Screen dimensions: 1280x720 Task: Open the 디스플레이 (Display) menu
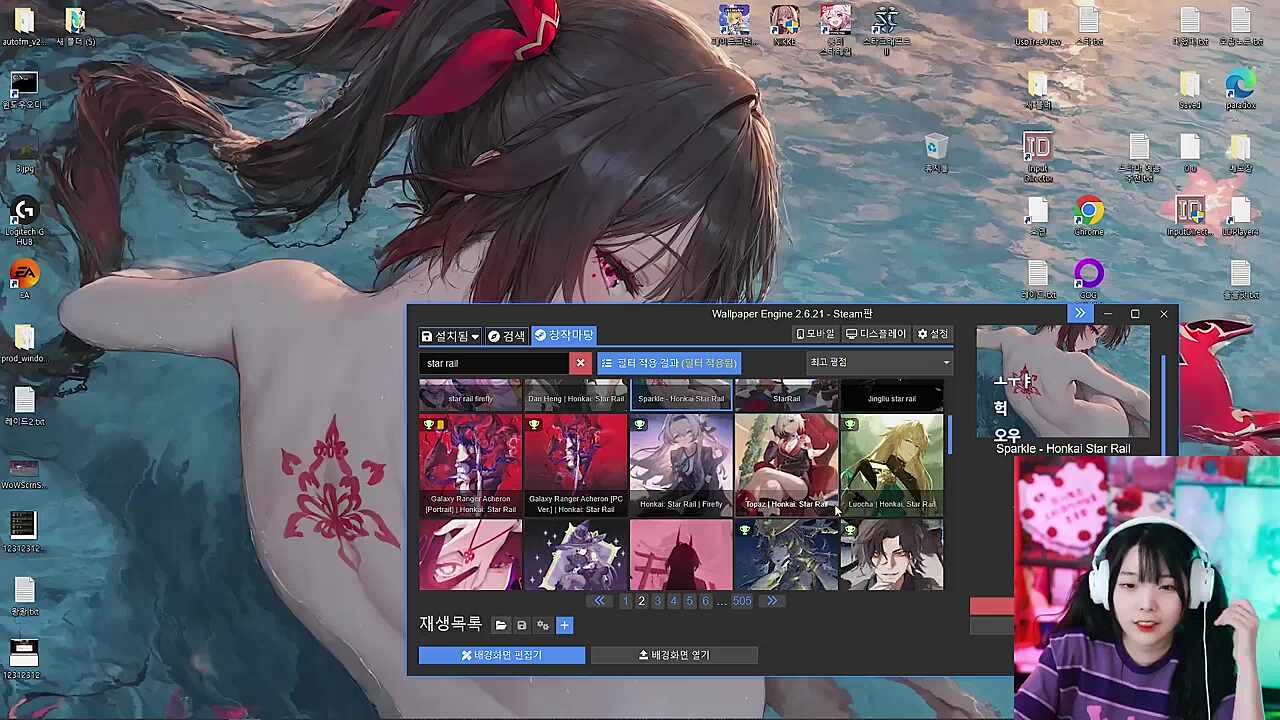tap(876, 334)
